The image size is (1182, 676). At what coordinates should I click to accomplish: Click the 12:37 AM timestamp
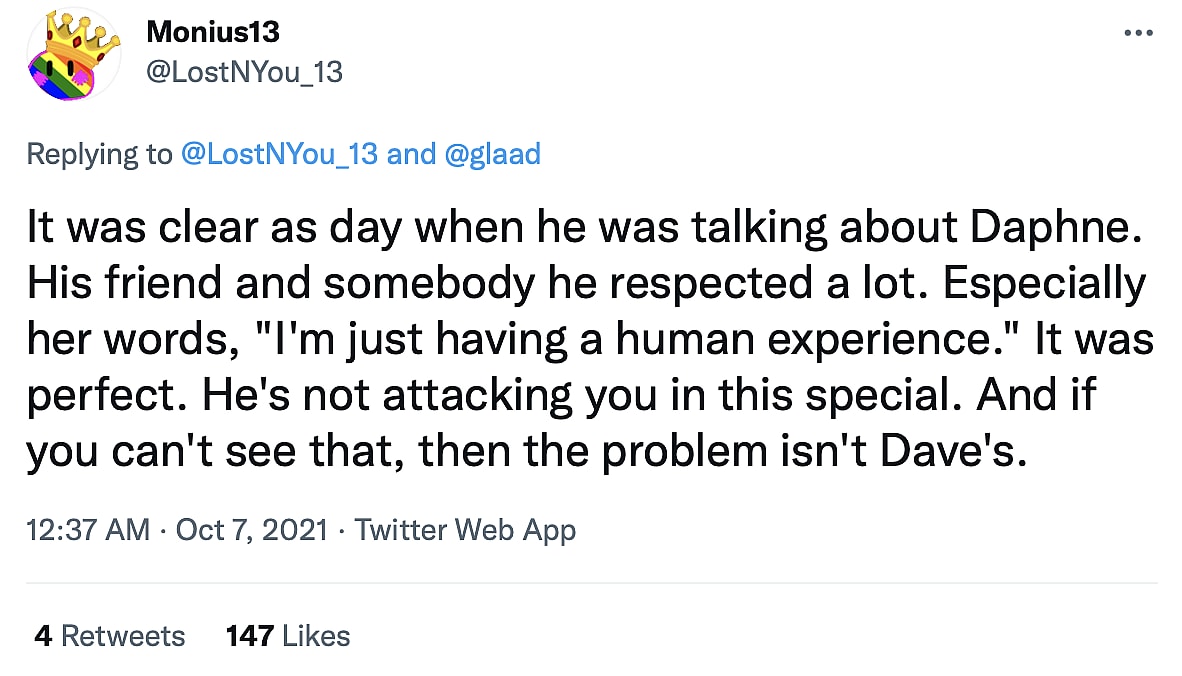coord(87,529)
